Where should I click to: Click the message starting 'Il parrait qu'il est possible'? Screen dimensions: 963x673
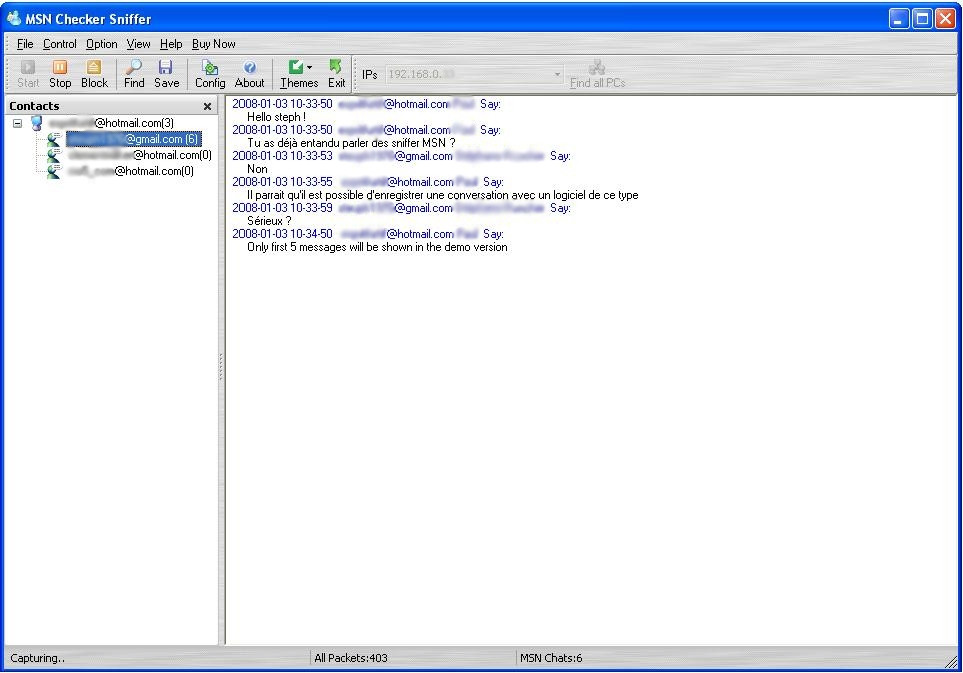[x=443, y=195]
